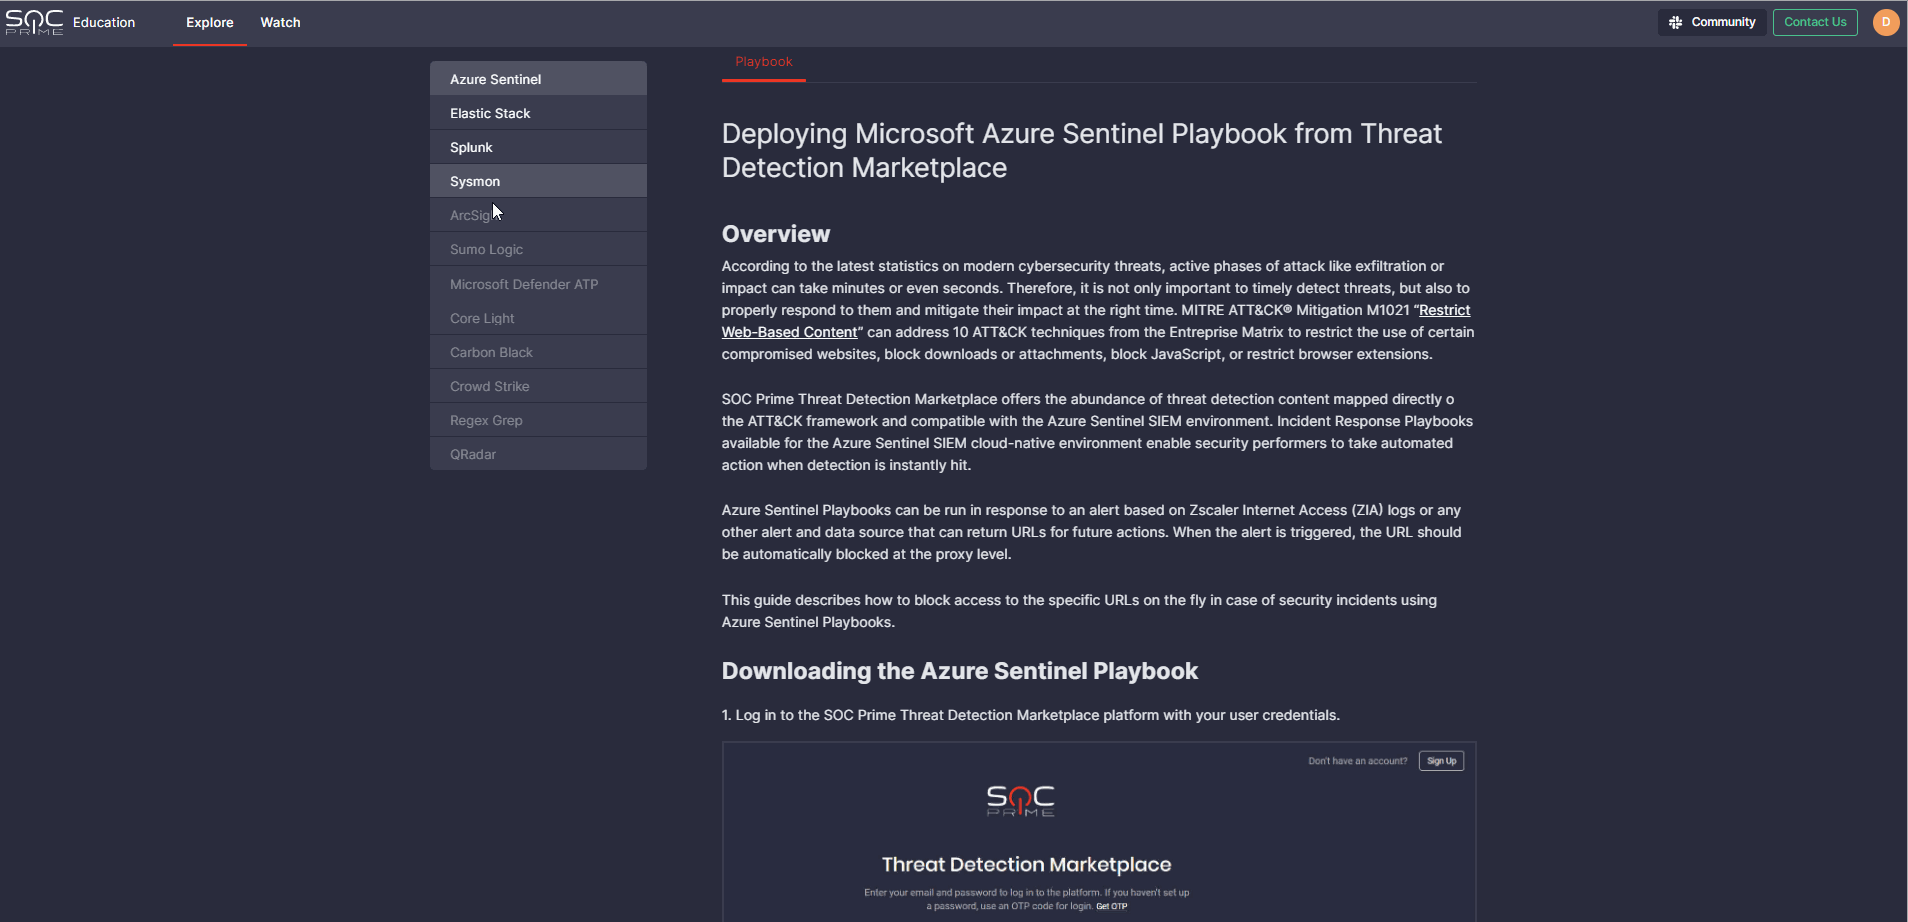Open the Explore navigation tab
Viewport: 1908px width, 922px height.
tap(210, 22)
